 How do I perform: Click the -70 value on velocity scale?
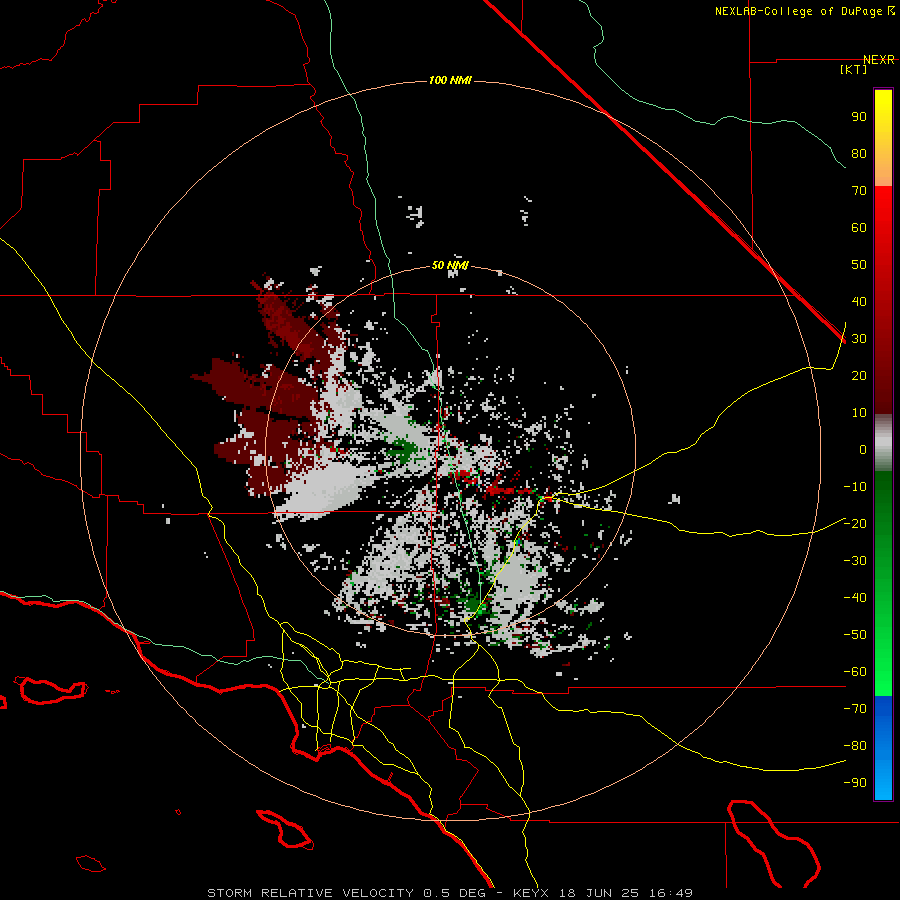pyautogui.click(x=855, y=708)
